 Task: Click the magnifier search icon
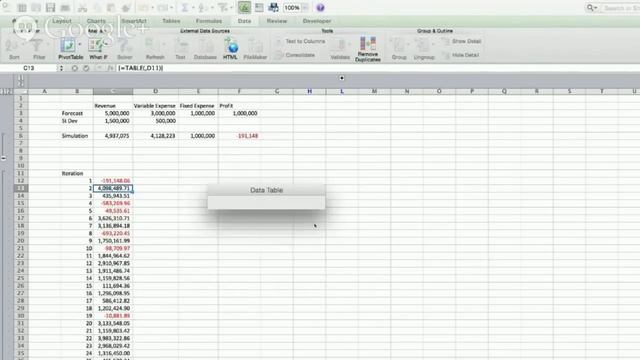[590, 8]
